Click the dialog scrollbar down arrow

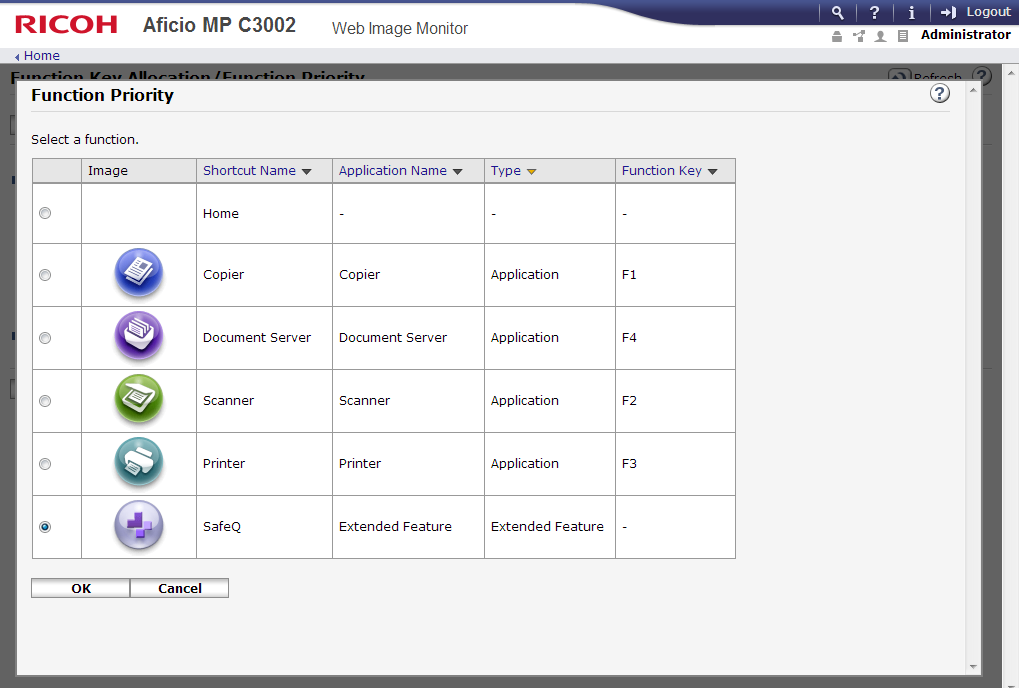(973, 667)
